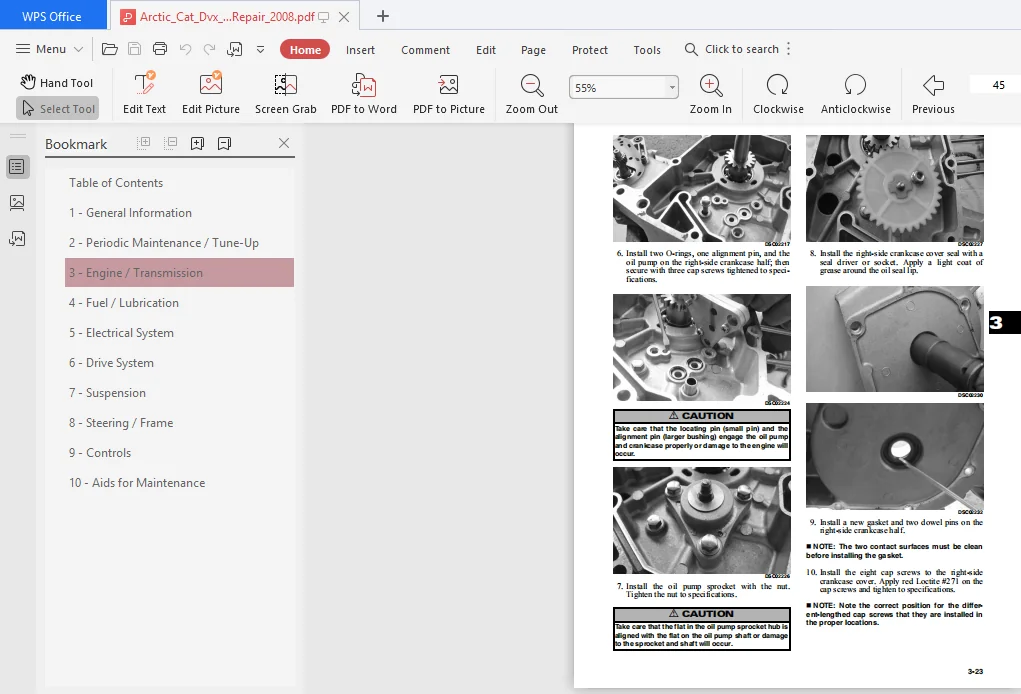Viewport: 1021px width, 694px height.
Task: Open the Comment ribbon tab
Action: (x=425, y=50)
